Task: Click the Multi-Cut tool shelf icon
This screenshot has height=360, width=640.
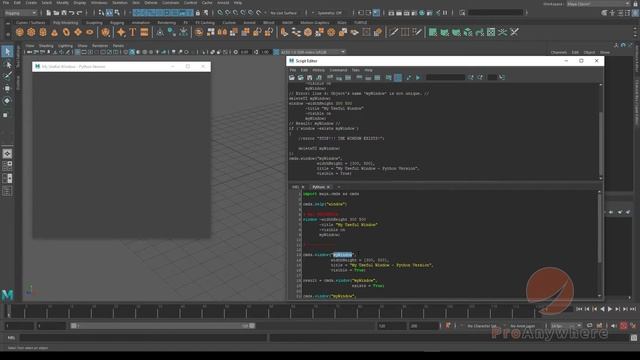Action: click(x=393, y=32)
